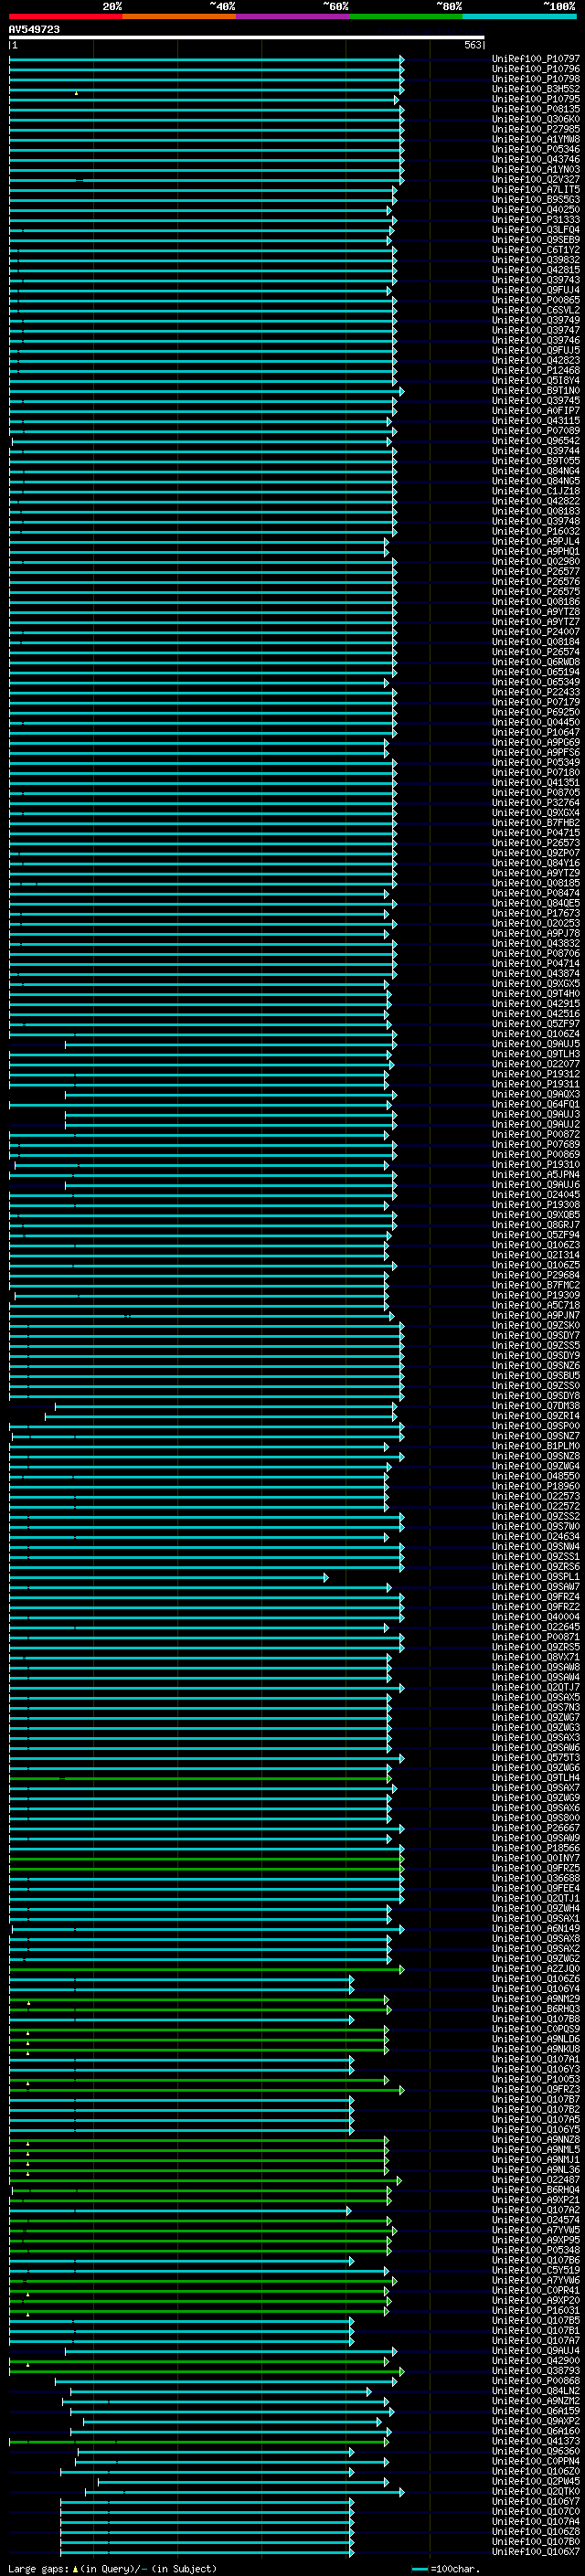This screenshot has height=2576, width=585.
Task: Click the orange ~40% identity legend segment
Action: pyautogui.click(x=180, y=16)
